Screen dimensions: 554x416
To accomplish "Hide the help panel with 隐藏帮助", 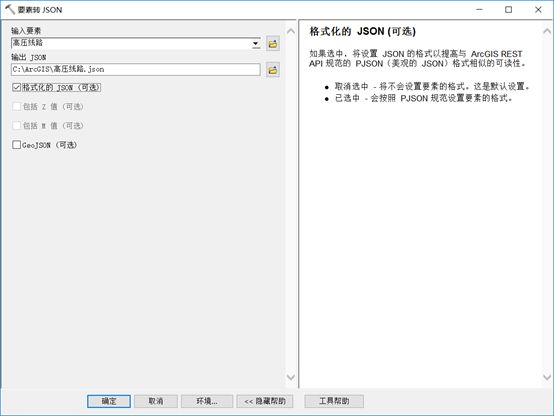I will [x=265, y=401].
